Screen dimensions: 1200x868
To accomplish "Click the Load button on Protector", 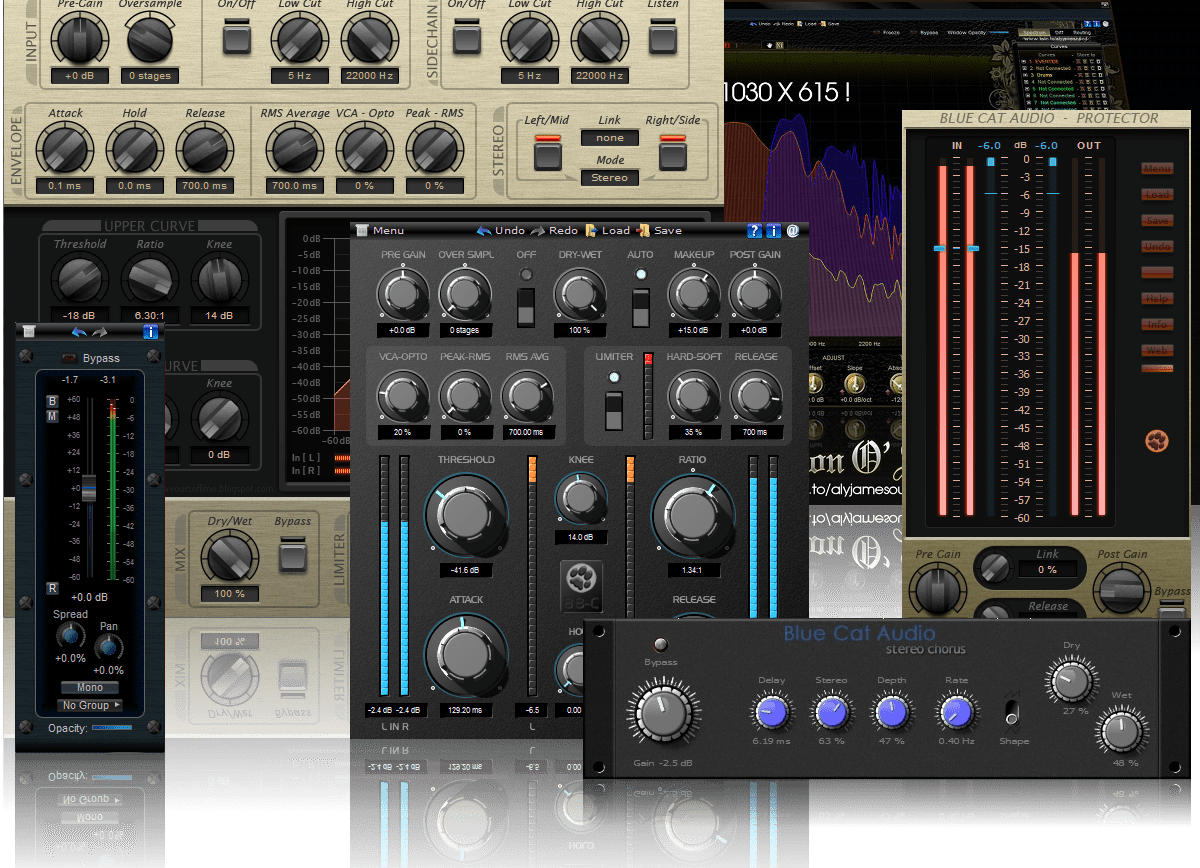I will pyautogui.click(x=1157, y=194).
